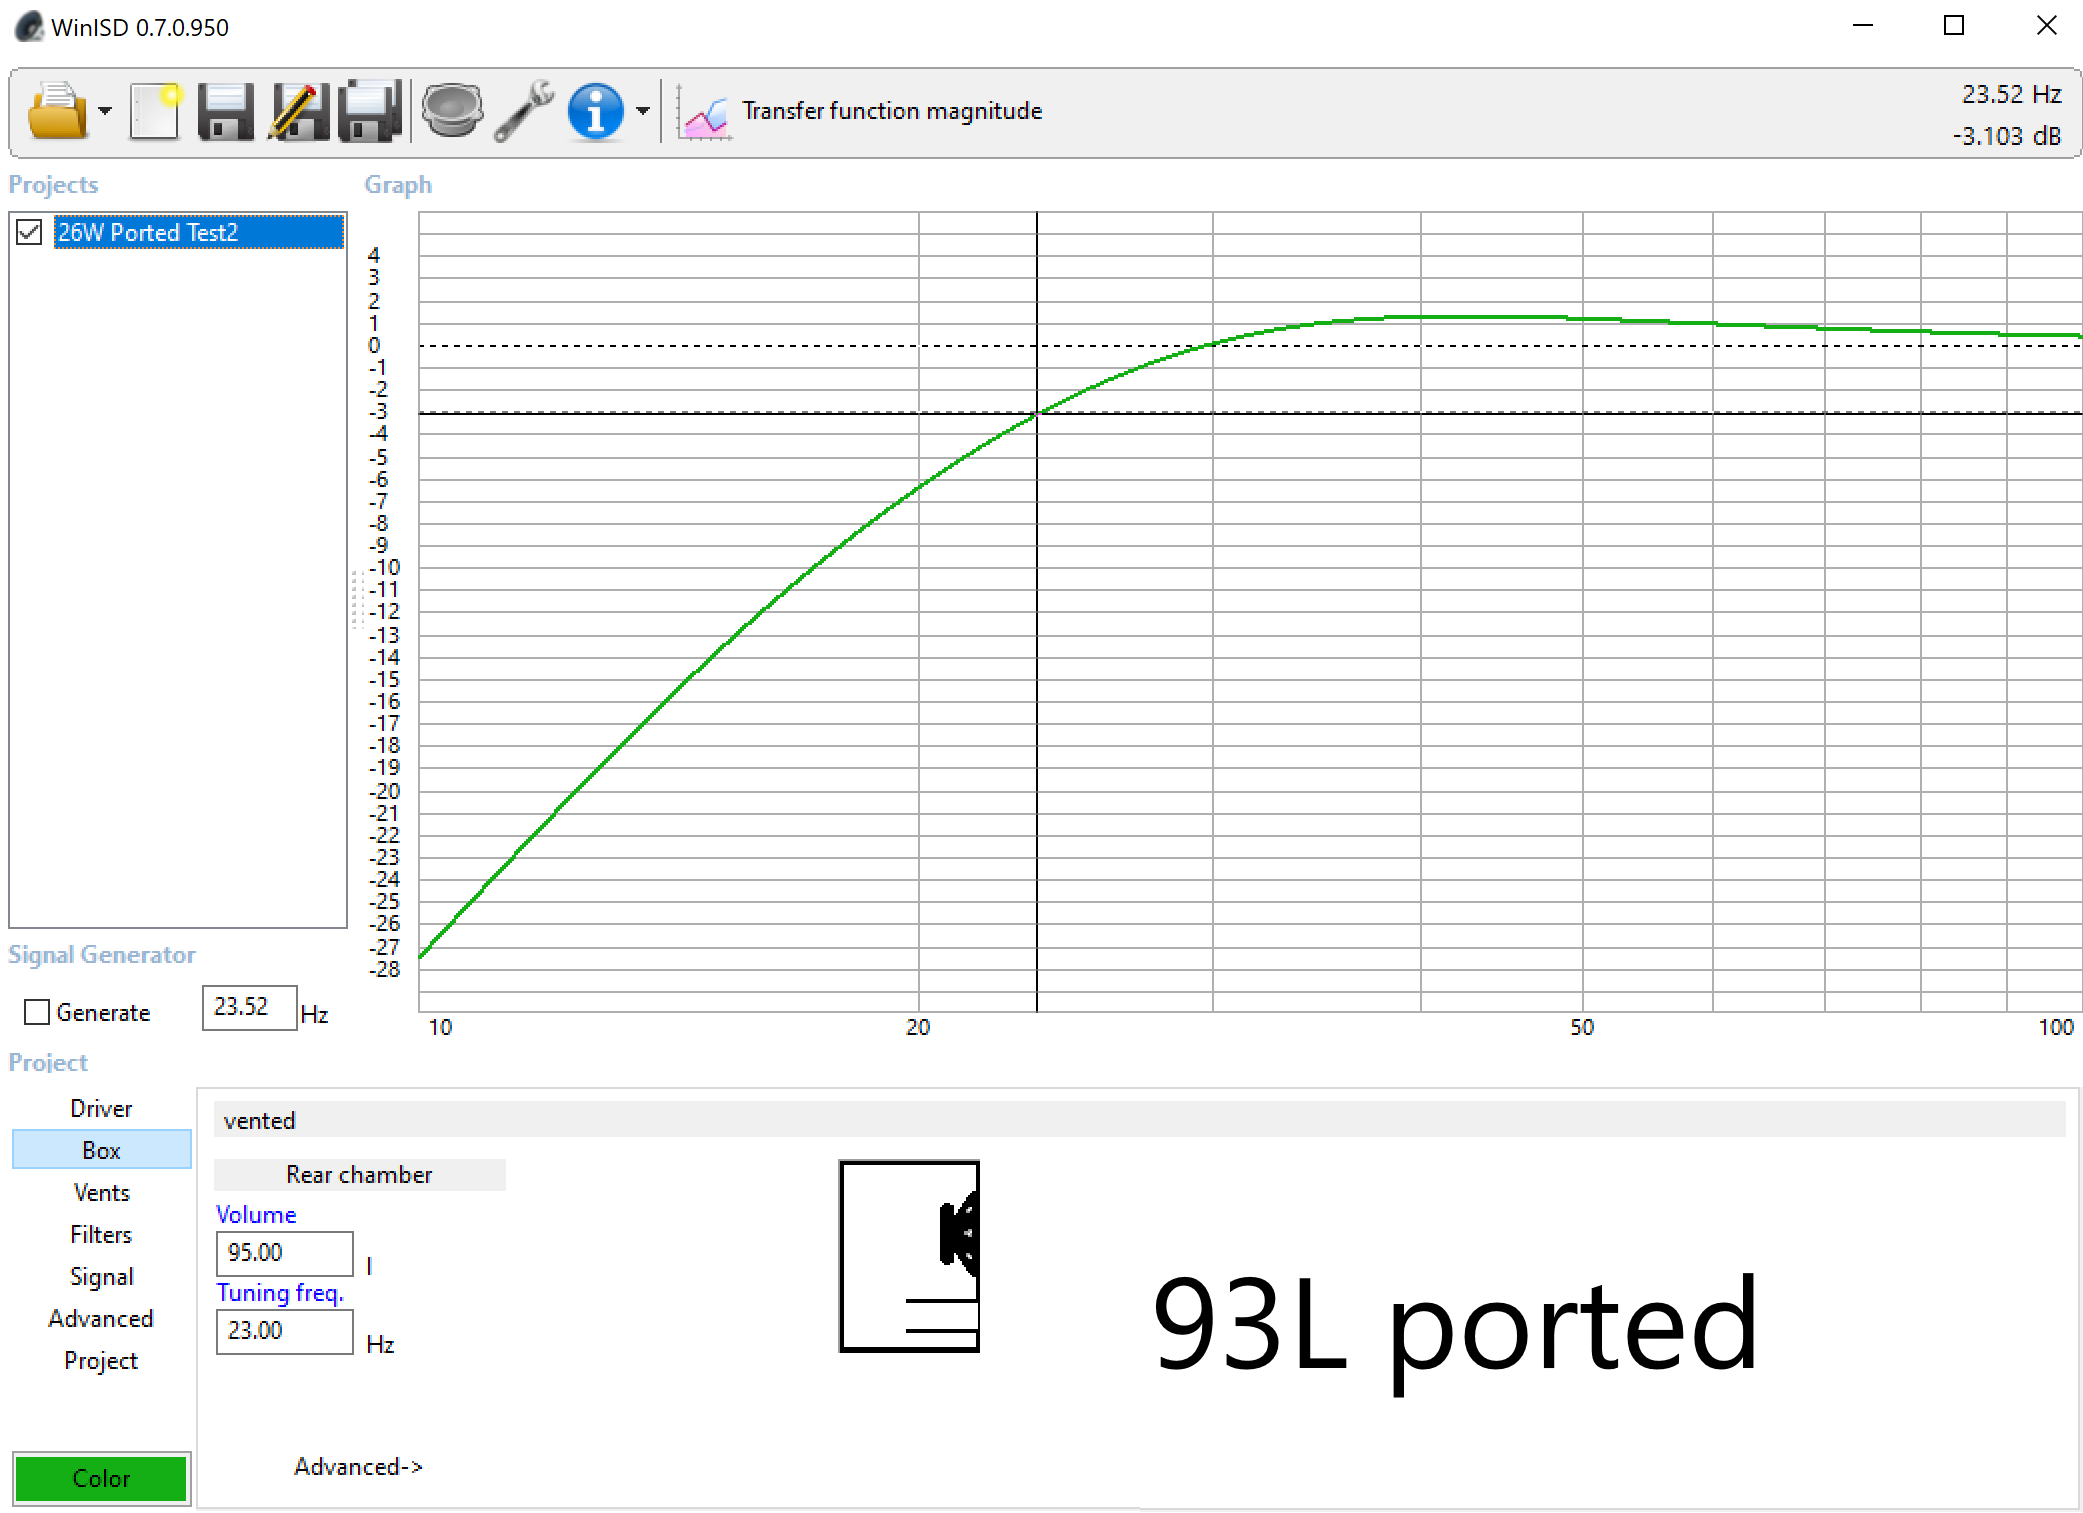Create a new project
Viewport: 2083px width, 1513px height.
[155, 110]
